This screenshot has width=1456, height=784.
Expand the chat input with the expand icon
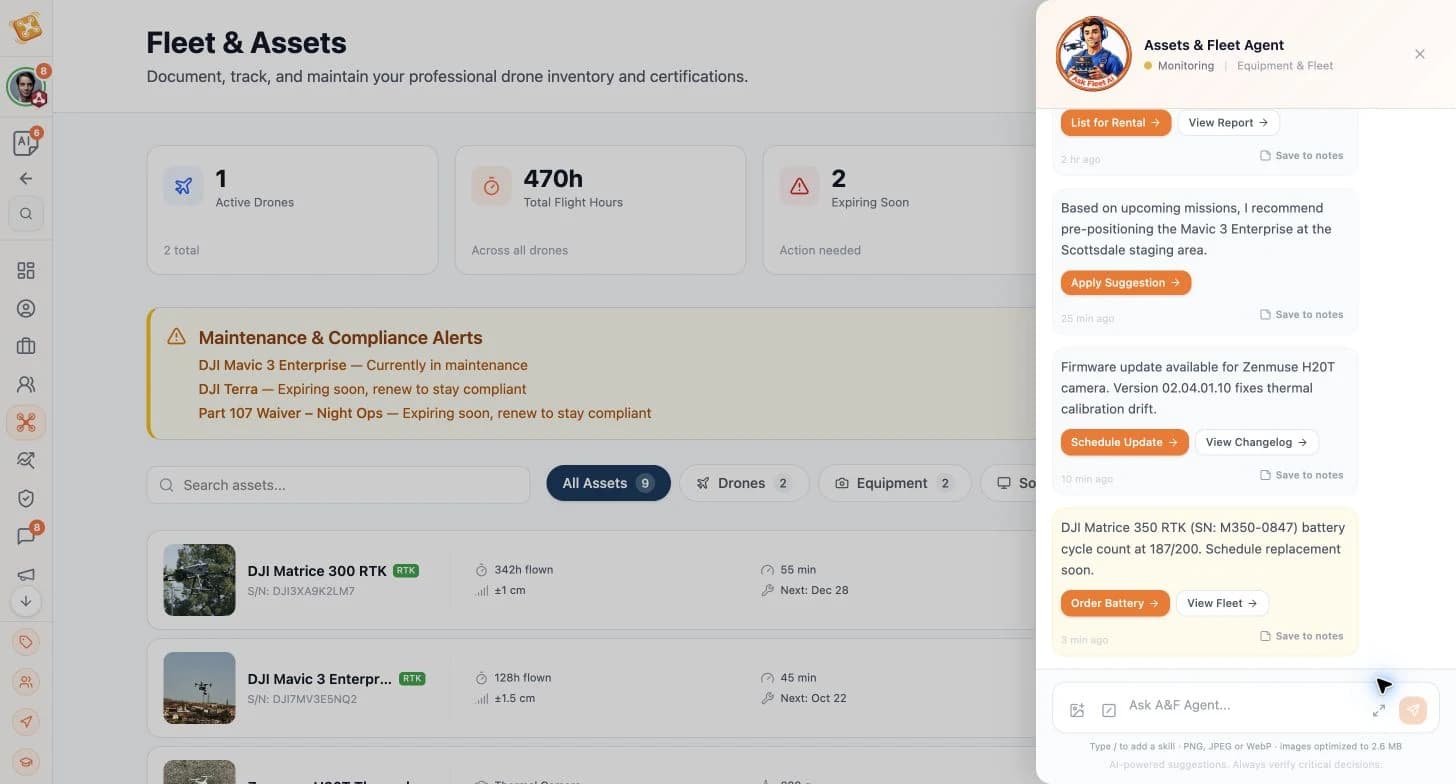pyautogui.click(x=1378, y=710)
